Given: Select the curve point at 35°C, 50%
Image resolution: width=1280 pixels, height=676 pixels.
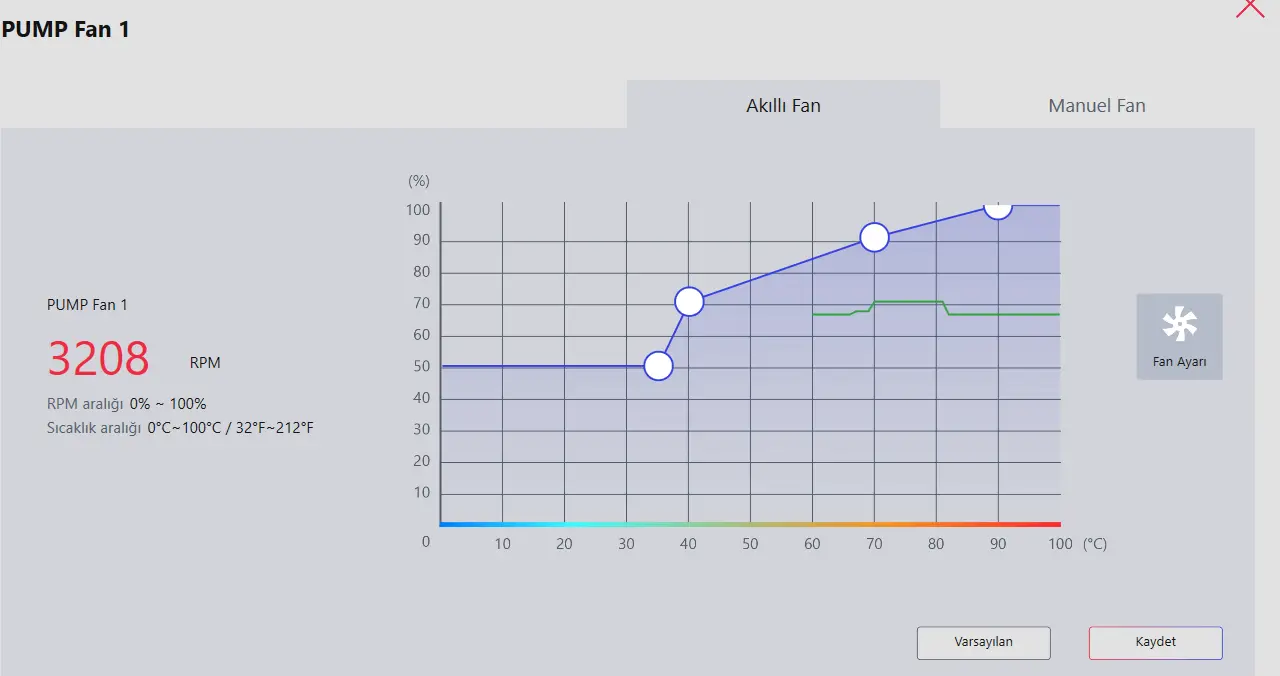Looking at the screenshot, I should 658,366.
